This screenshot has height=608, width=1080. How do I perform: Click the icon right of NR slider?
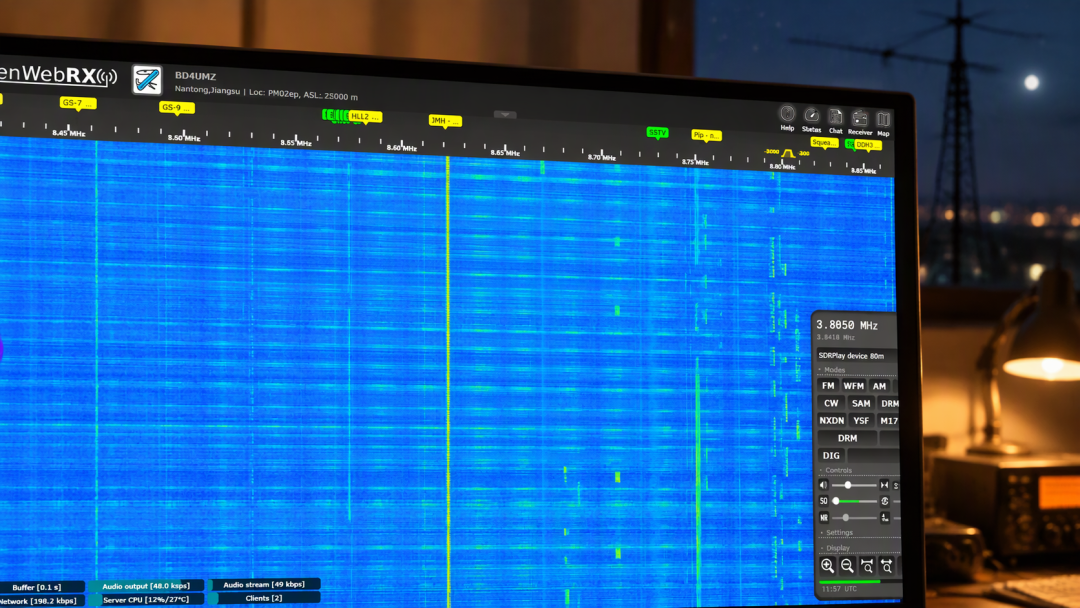(x=884, y=518)
